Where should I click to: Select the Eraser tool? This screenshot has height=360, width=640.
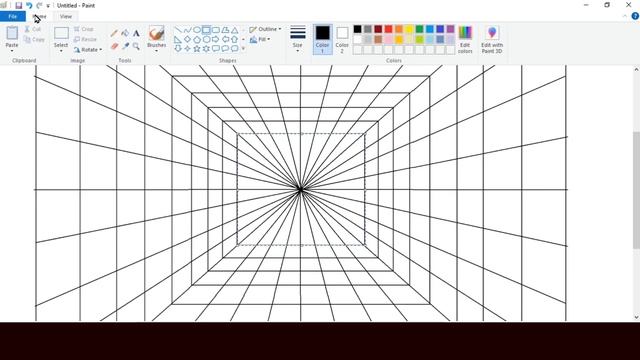tap(114, 46)
